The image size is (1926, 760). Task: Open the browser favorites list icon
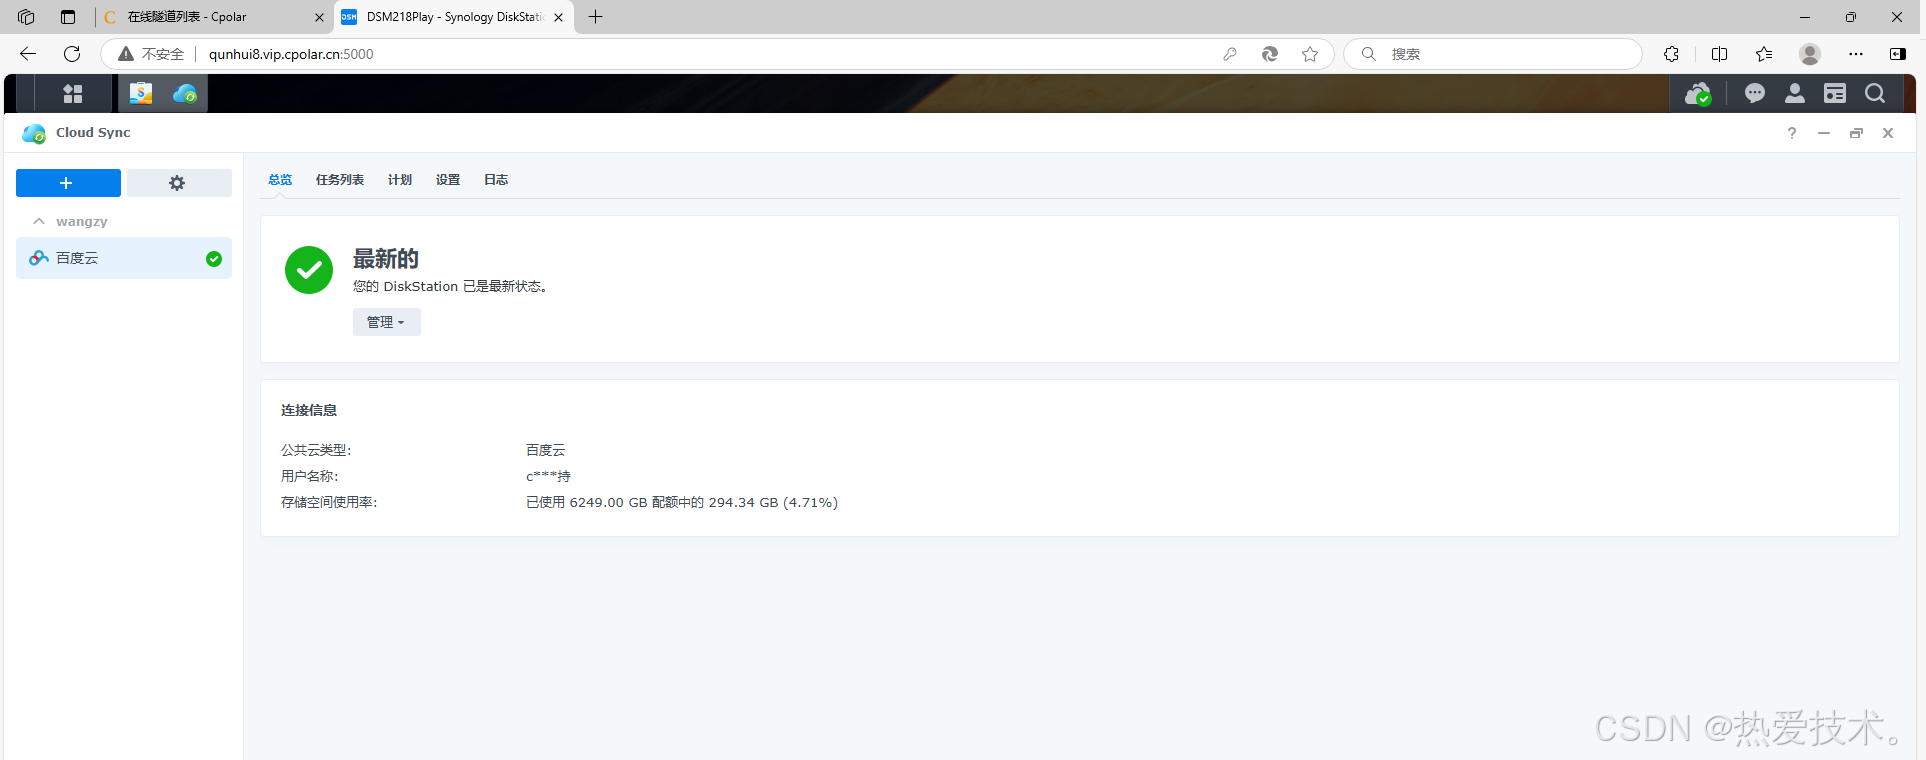[x=1764, y=54]
